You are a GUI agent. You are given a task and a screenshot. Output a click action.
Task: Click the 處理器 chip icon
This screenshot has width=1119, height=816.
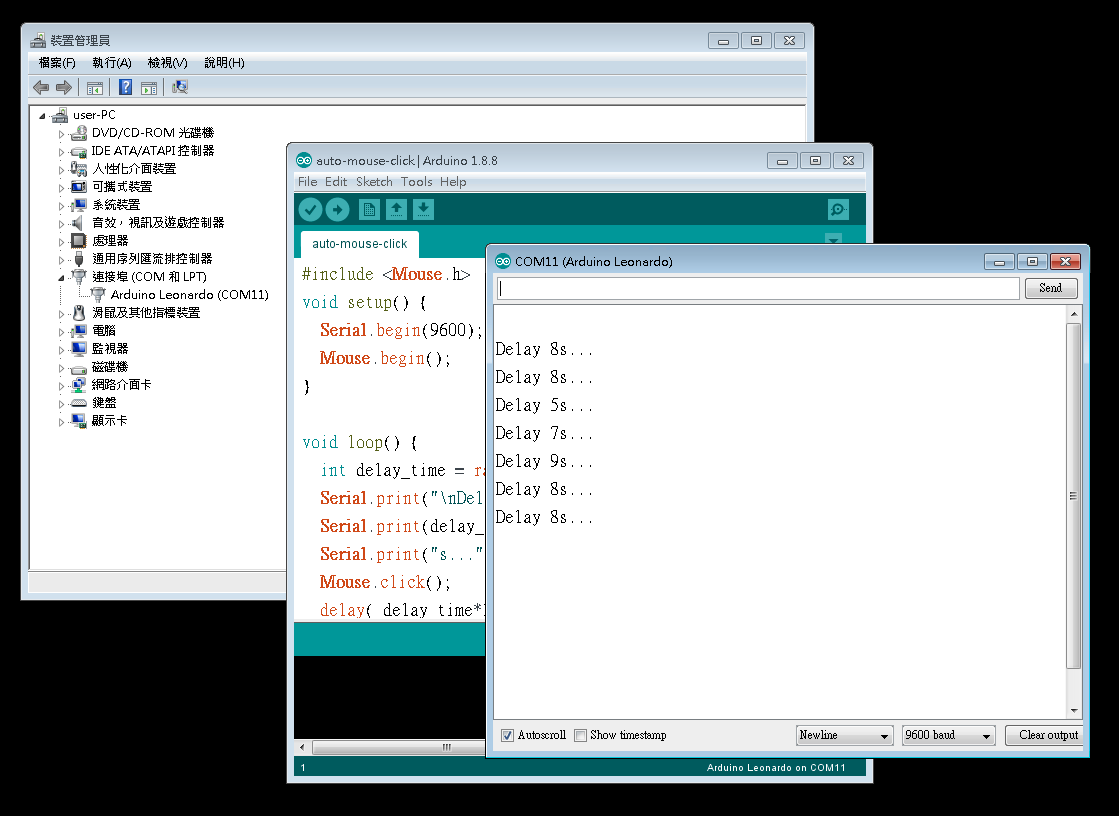(x=79, y=241)
